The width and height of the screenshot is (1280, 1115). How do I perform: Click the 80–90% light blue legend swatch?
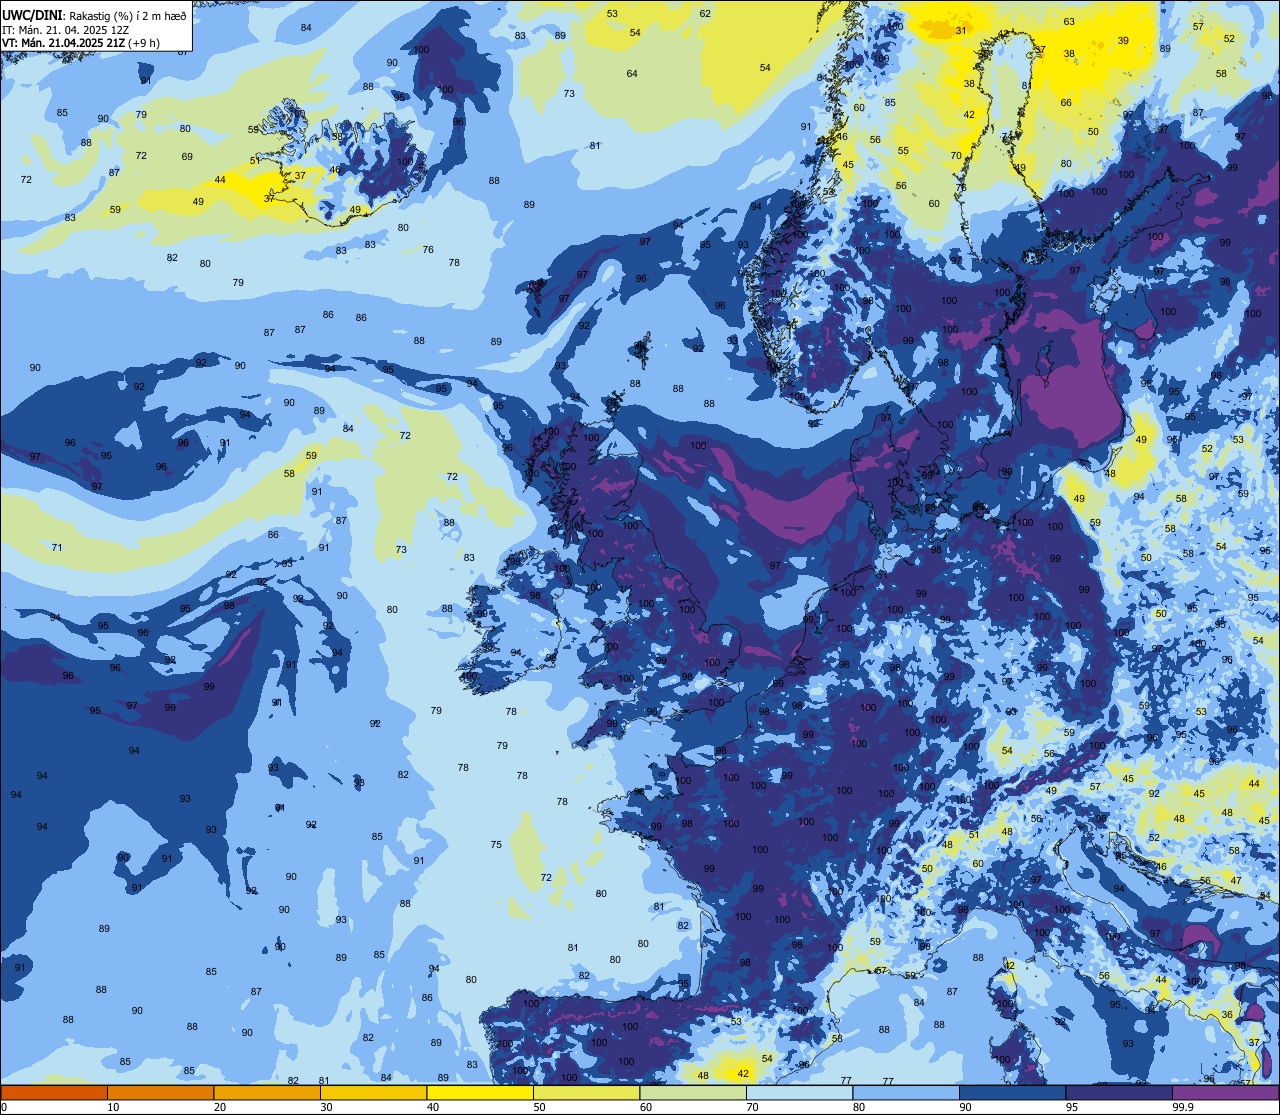(x=906, y=1092)
